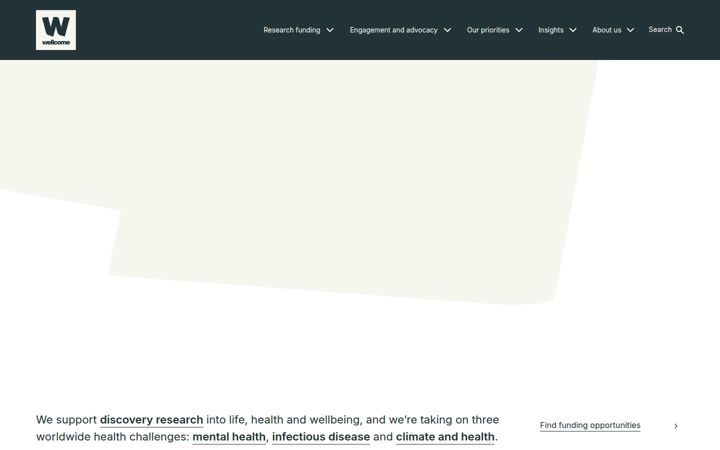Open the Wellcome logo home link

[x=56, y=30]
